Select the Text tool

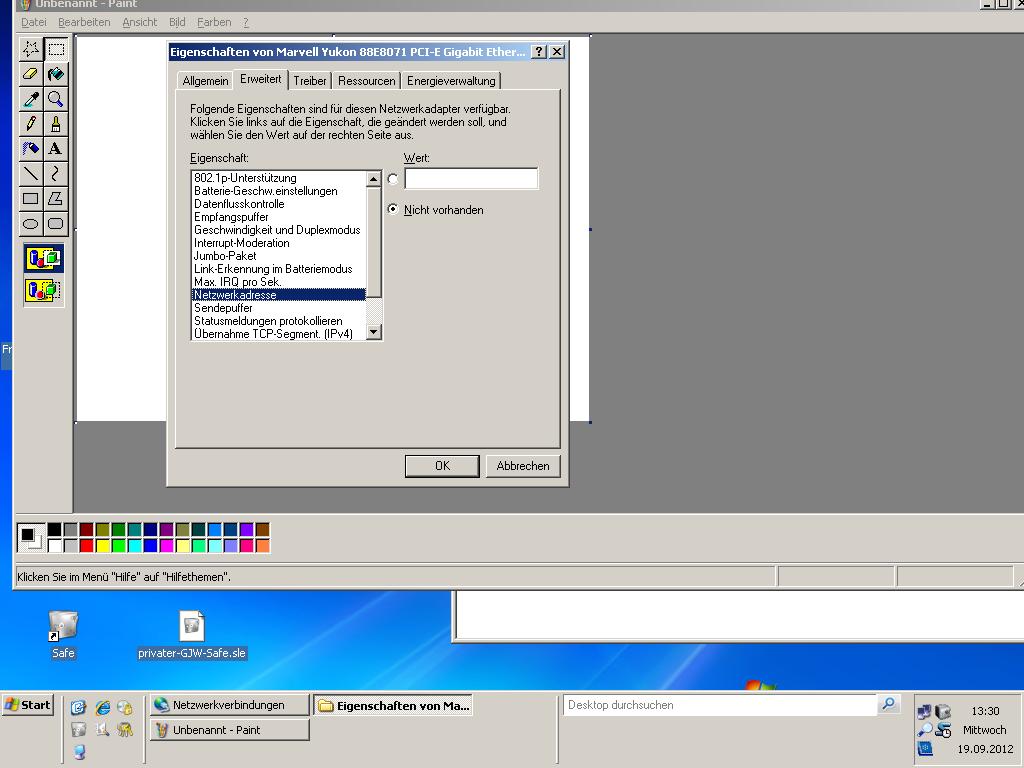pos(56,148)
